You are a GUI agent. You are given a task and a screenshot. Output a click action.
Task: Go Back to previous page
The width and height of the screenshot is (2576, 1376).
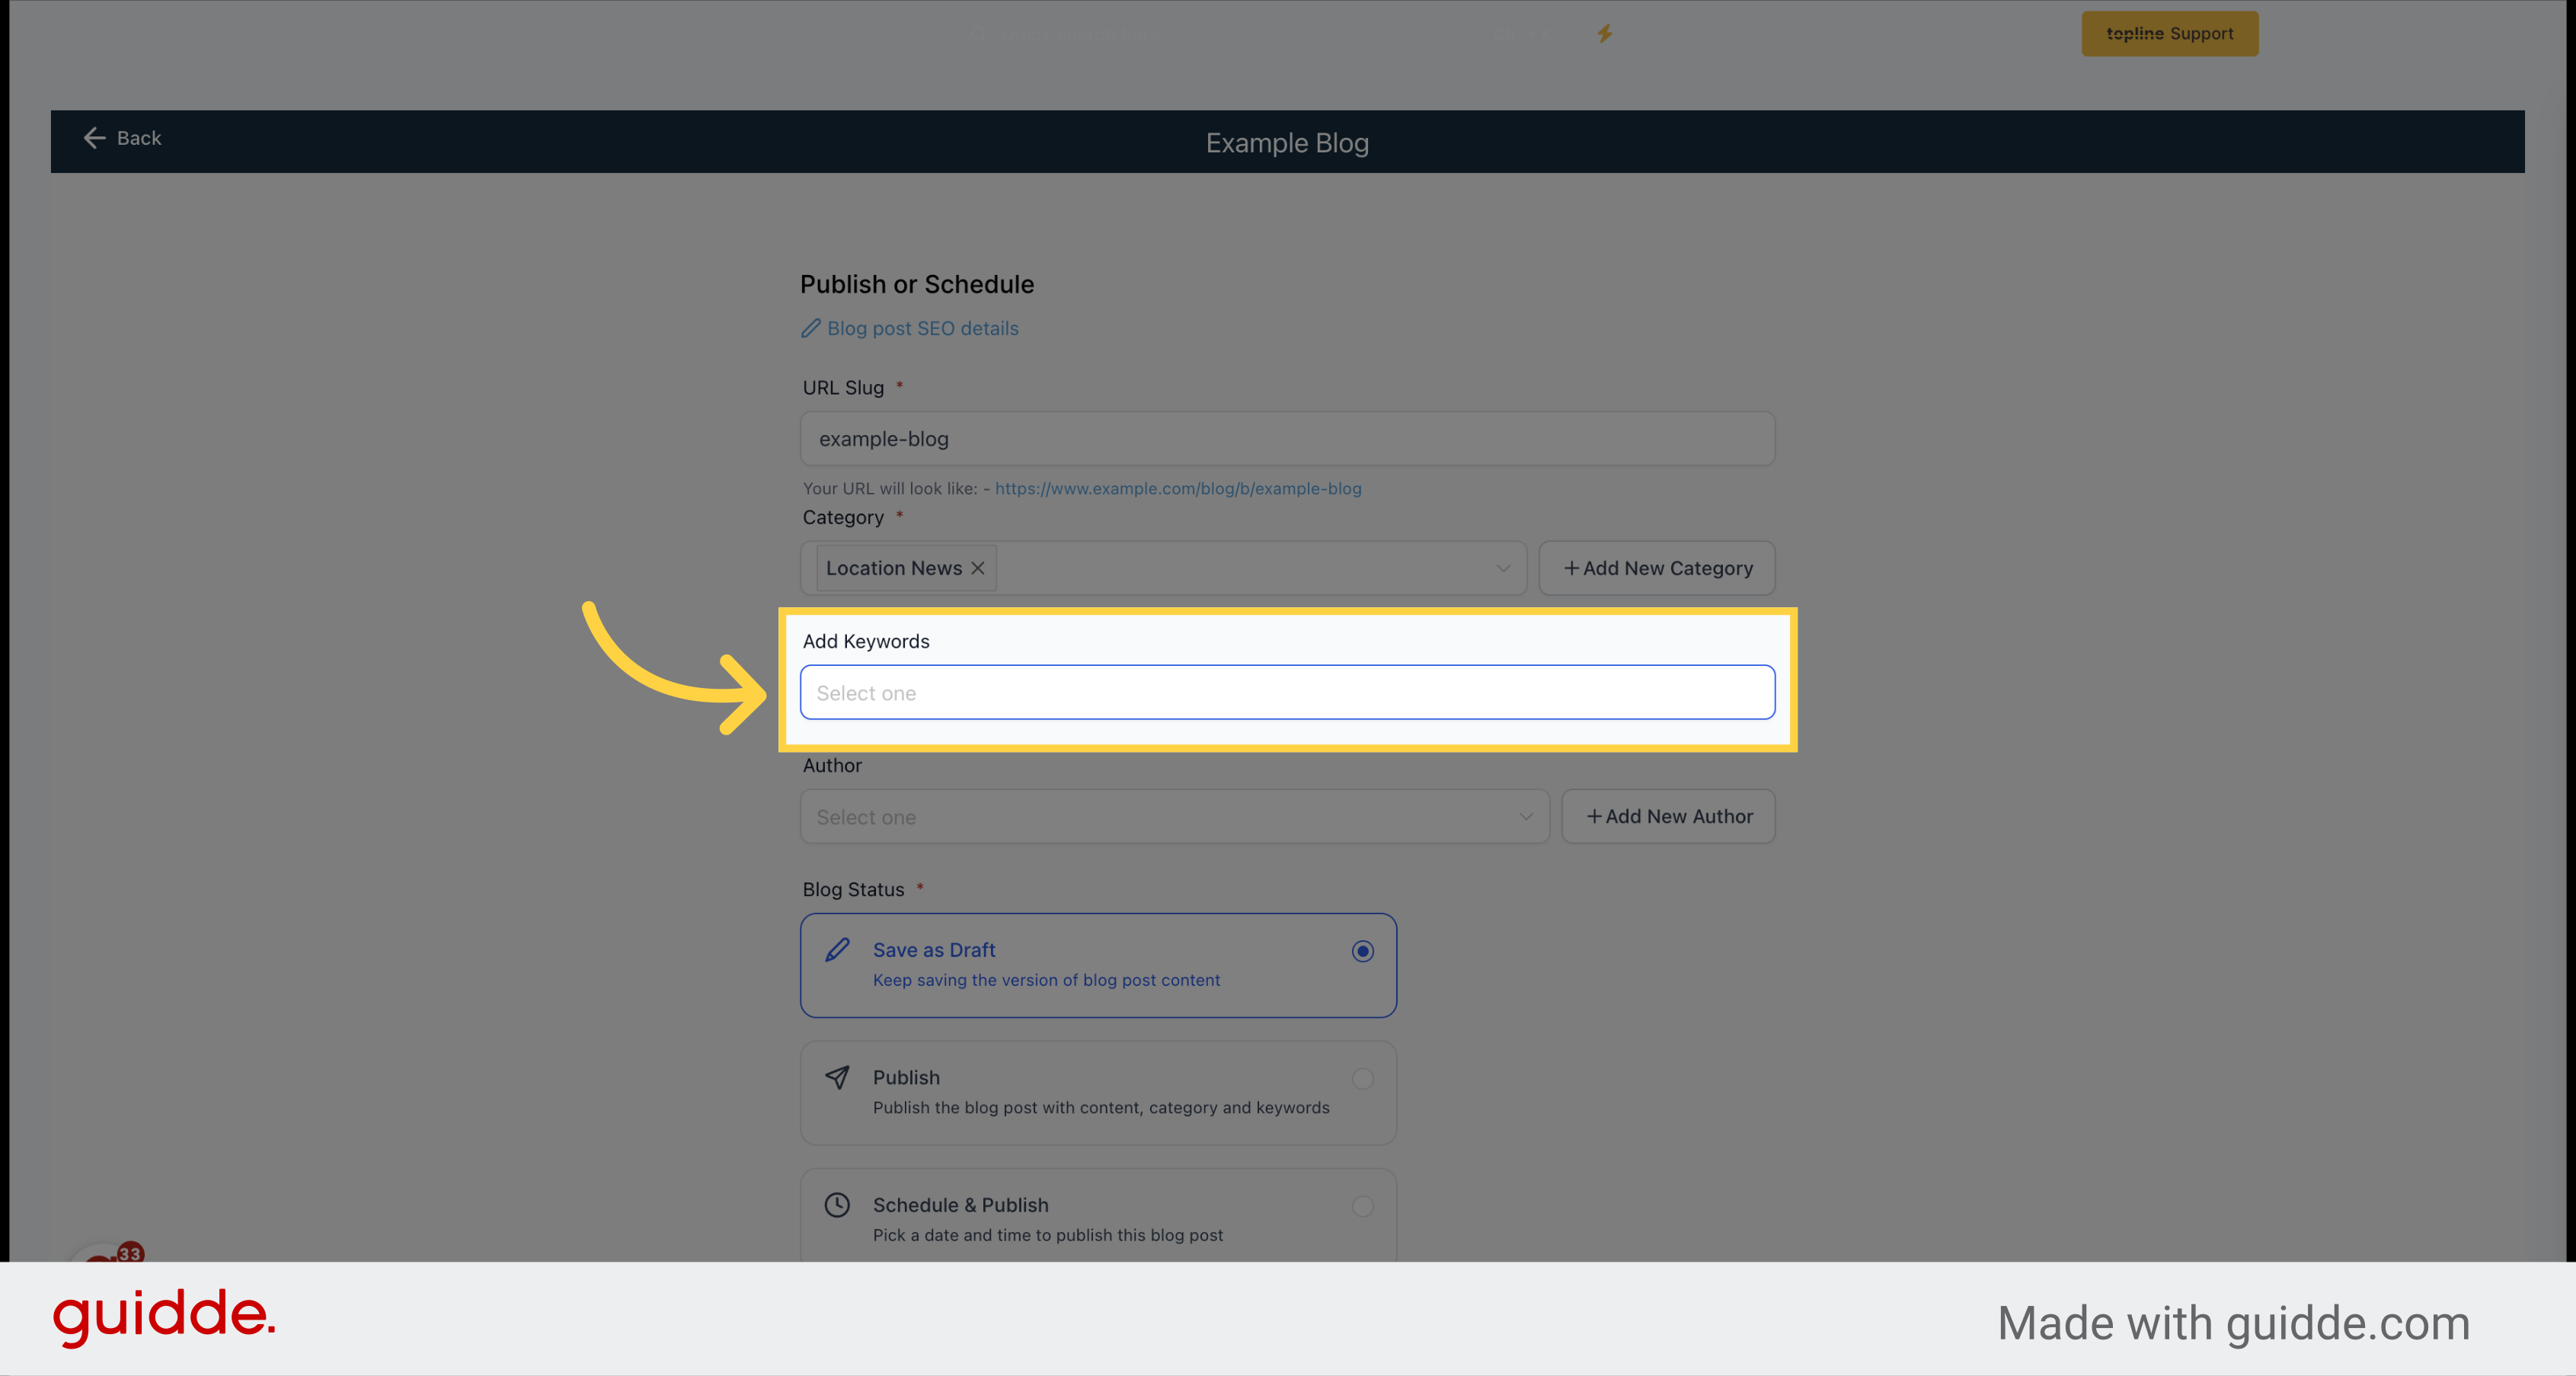[x=122, y=138]
